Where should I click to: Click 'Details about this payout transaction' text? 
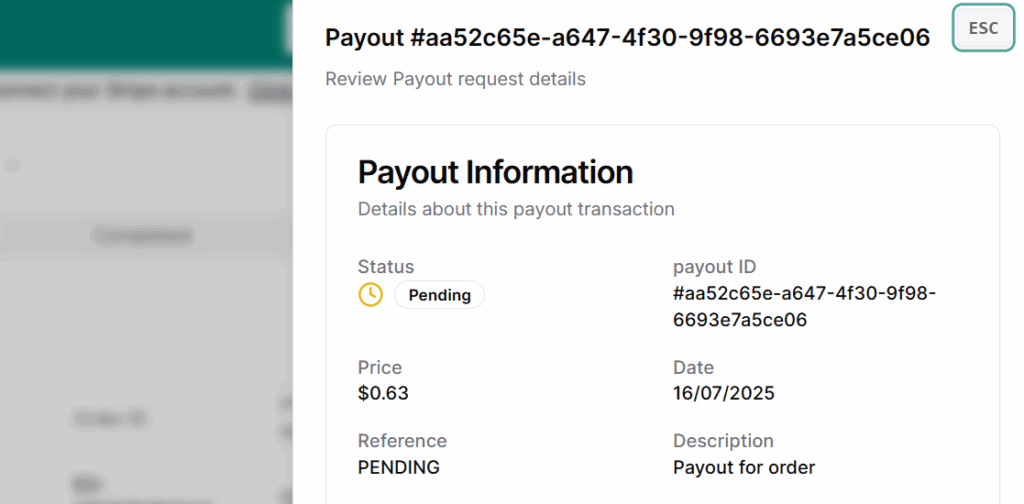(x=516, y=209)
